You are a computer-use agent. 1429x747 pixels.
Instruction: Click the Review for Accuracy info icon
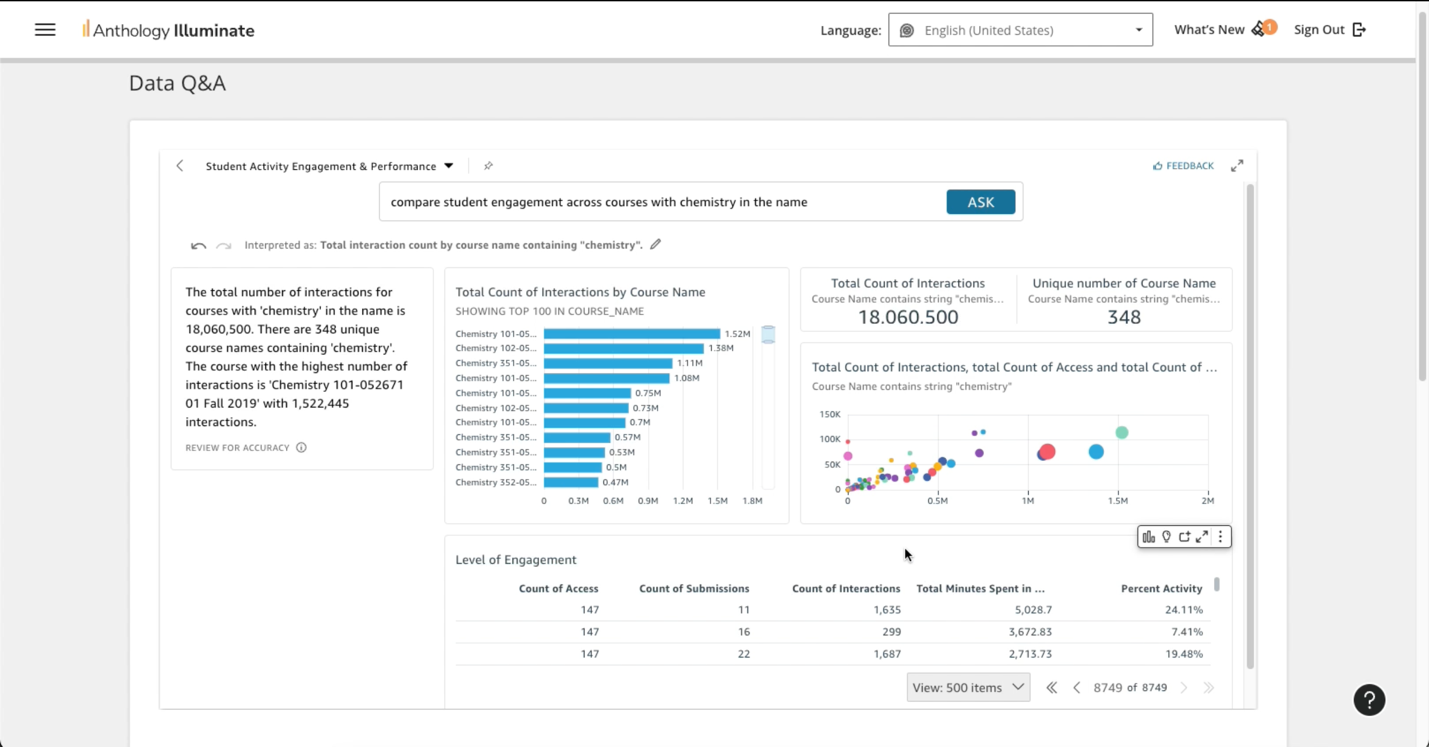coord(301,448)
